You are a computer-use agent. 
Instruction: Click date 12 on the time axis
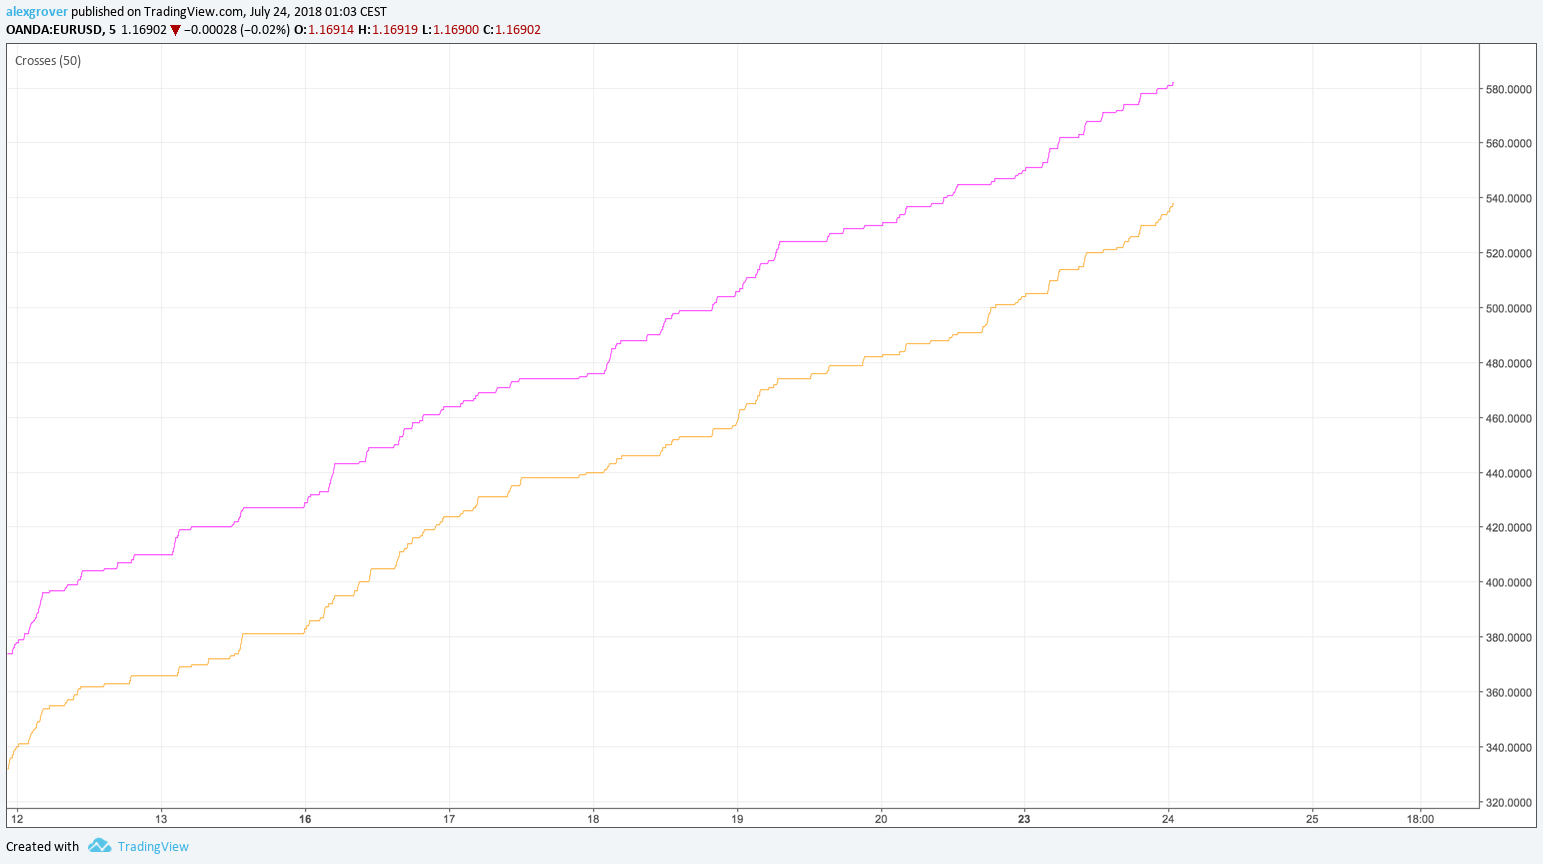(17, 819)
